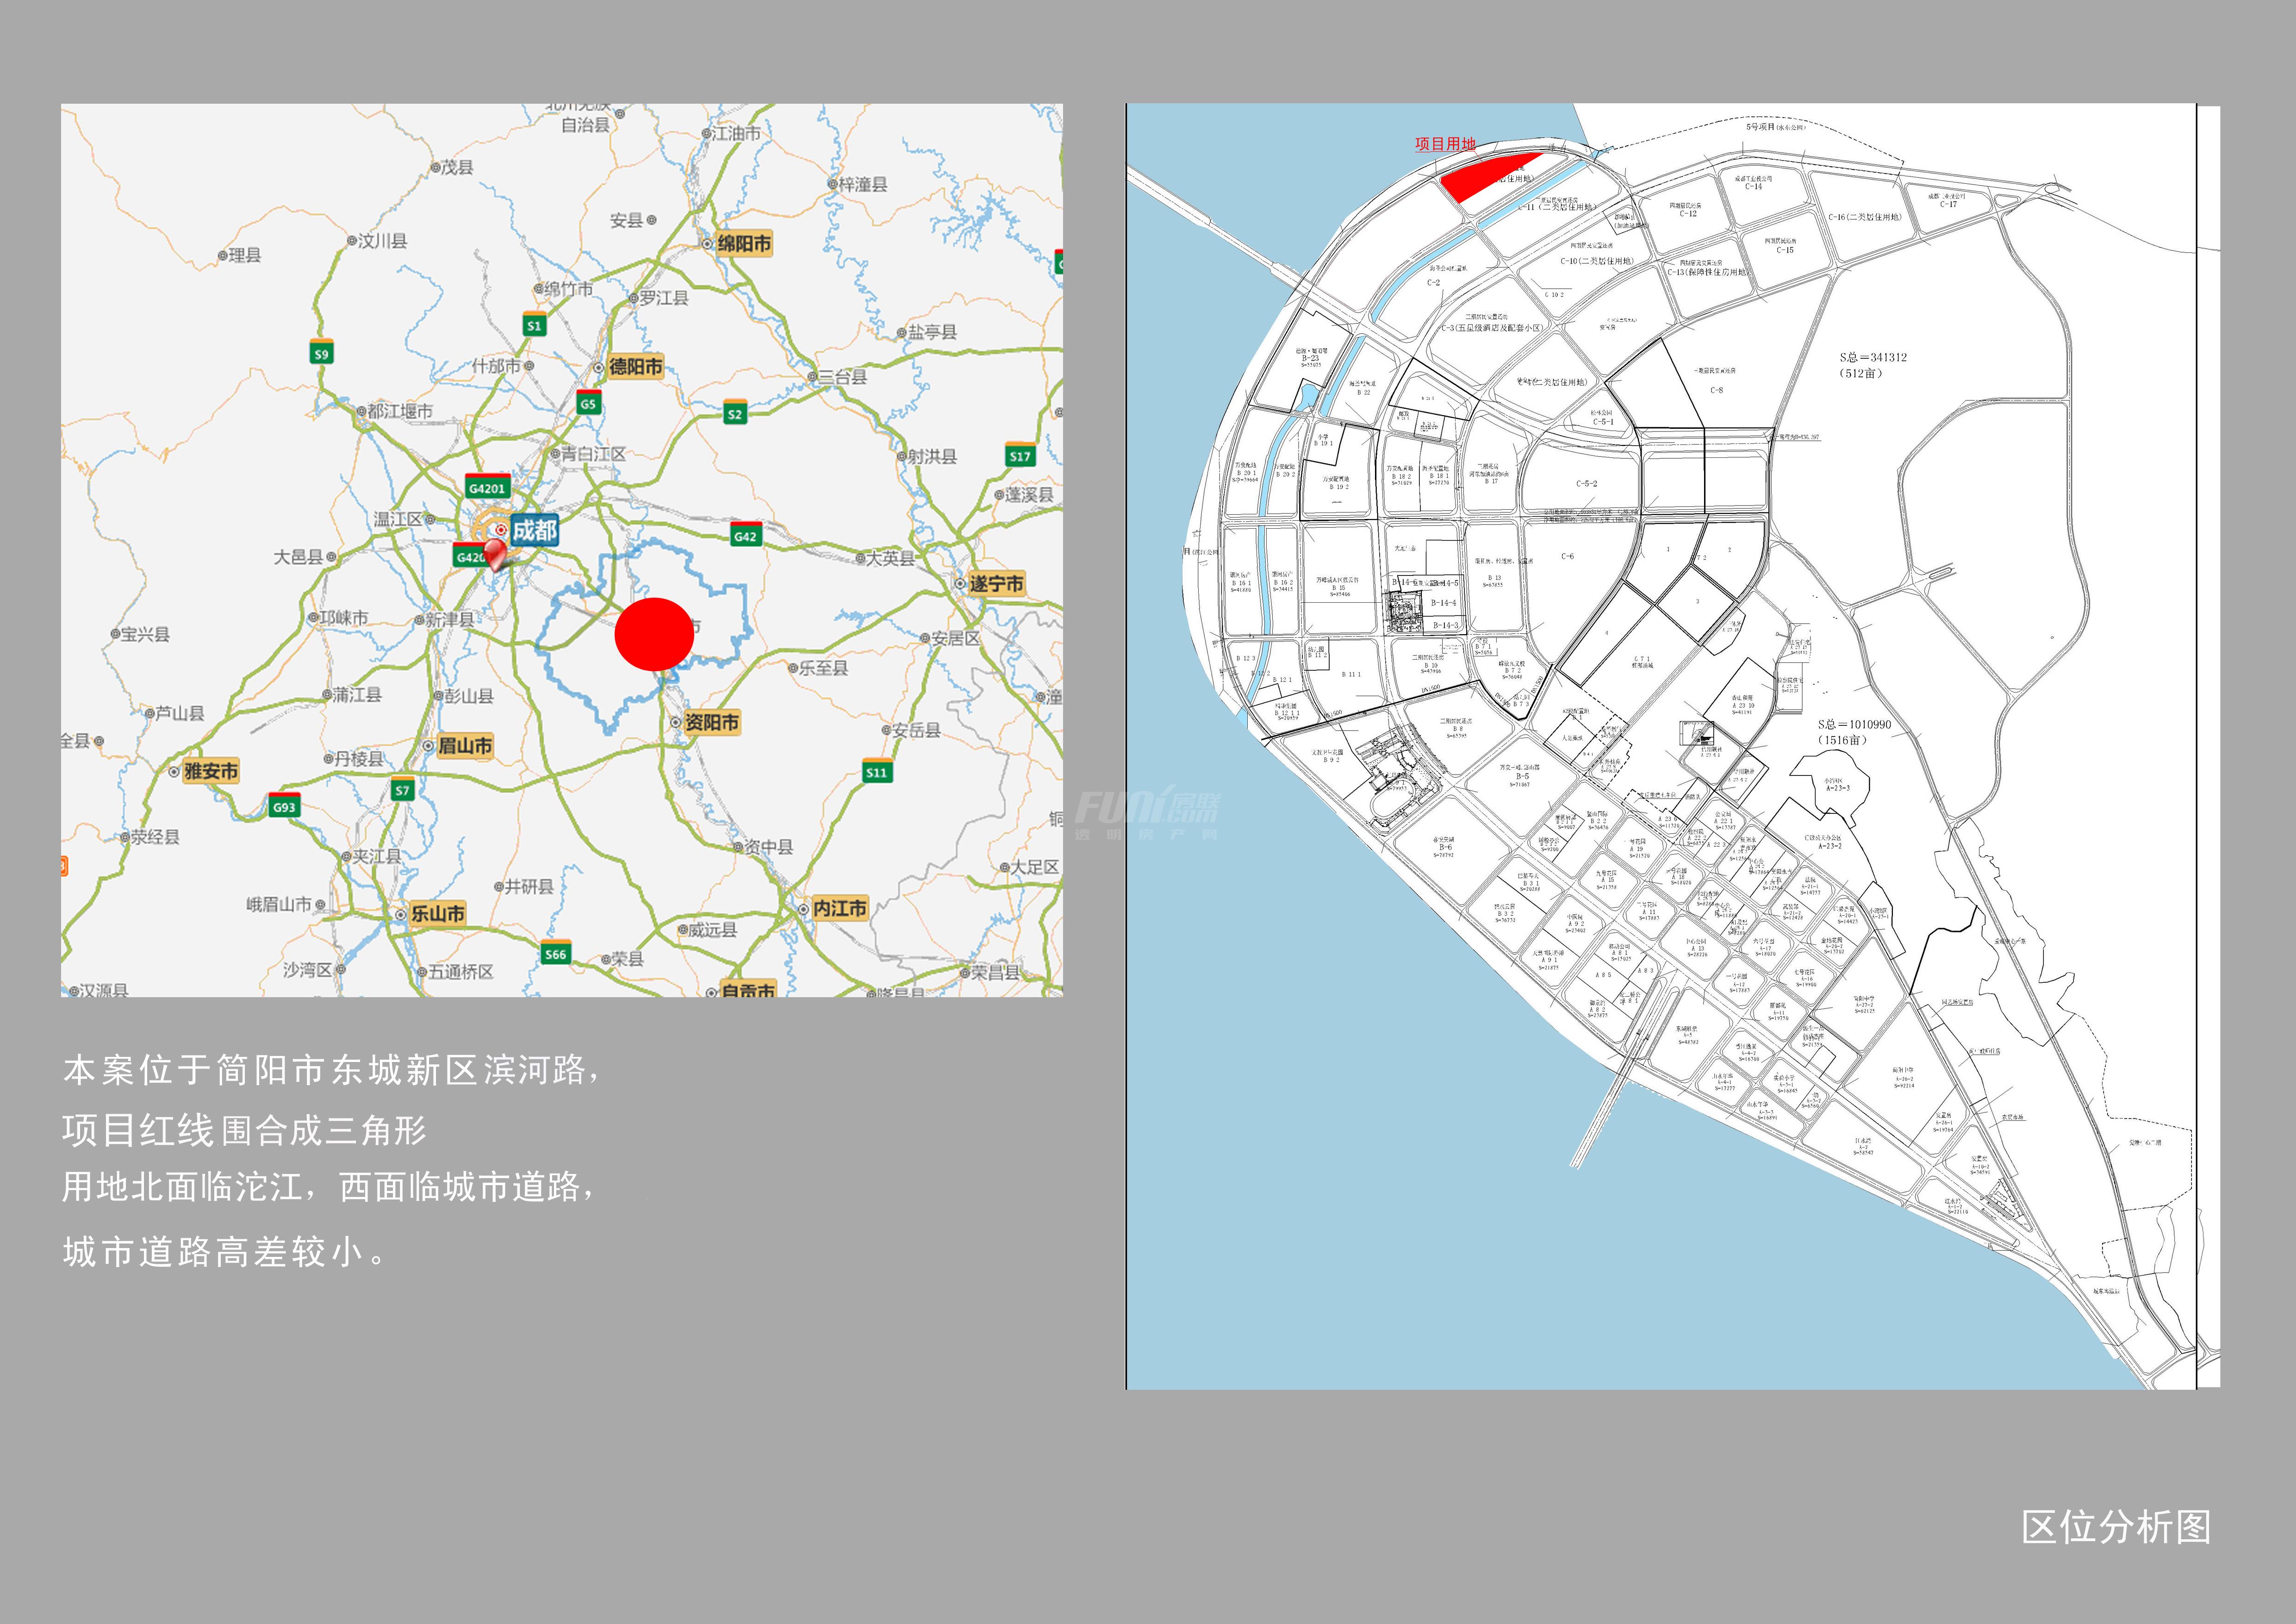This screenshot has height=1624, width=2296.
Task: Click the line 本案位于简阳市东城新区滨河路
Action: click(x=332, y=1070)
